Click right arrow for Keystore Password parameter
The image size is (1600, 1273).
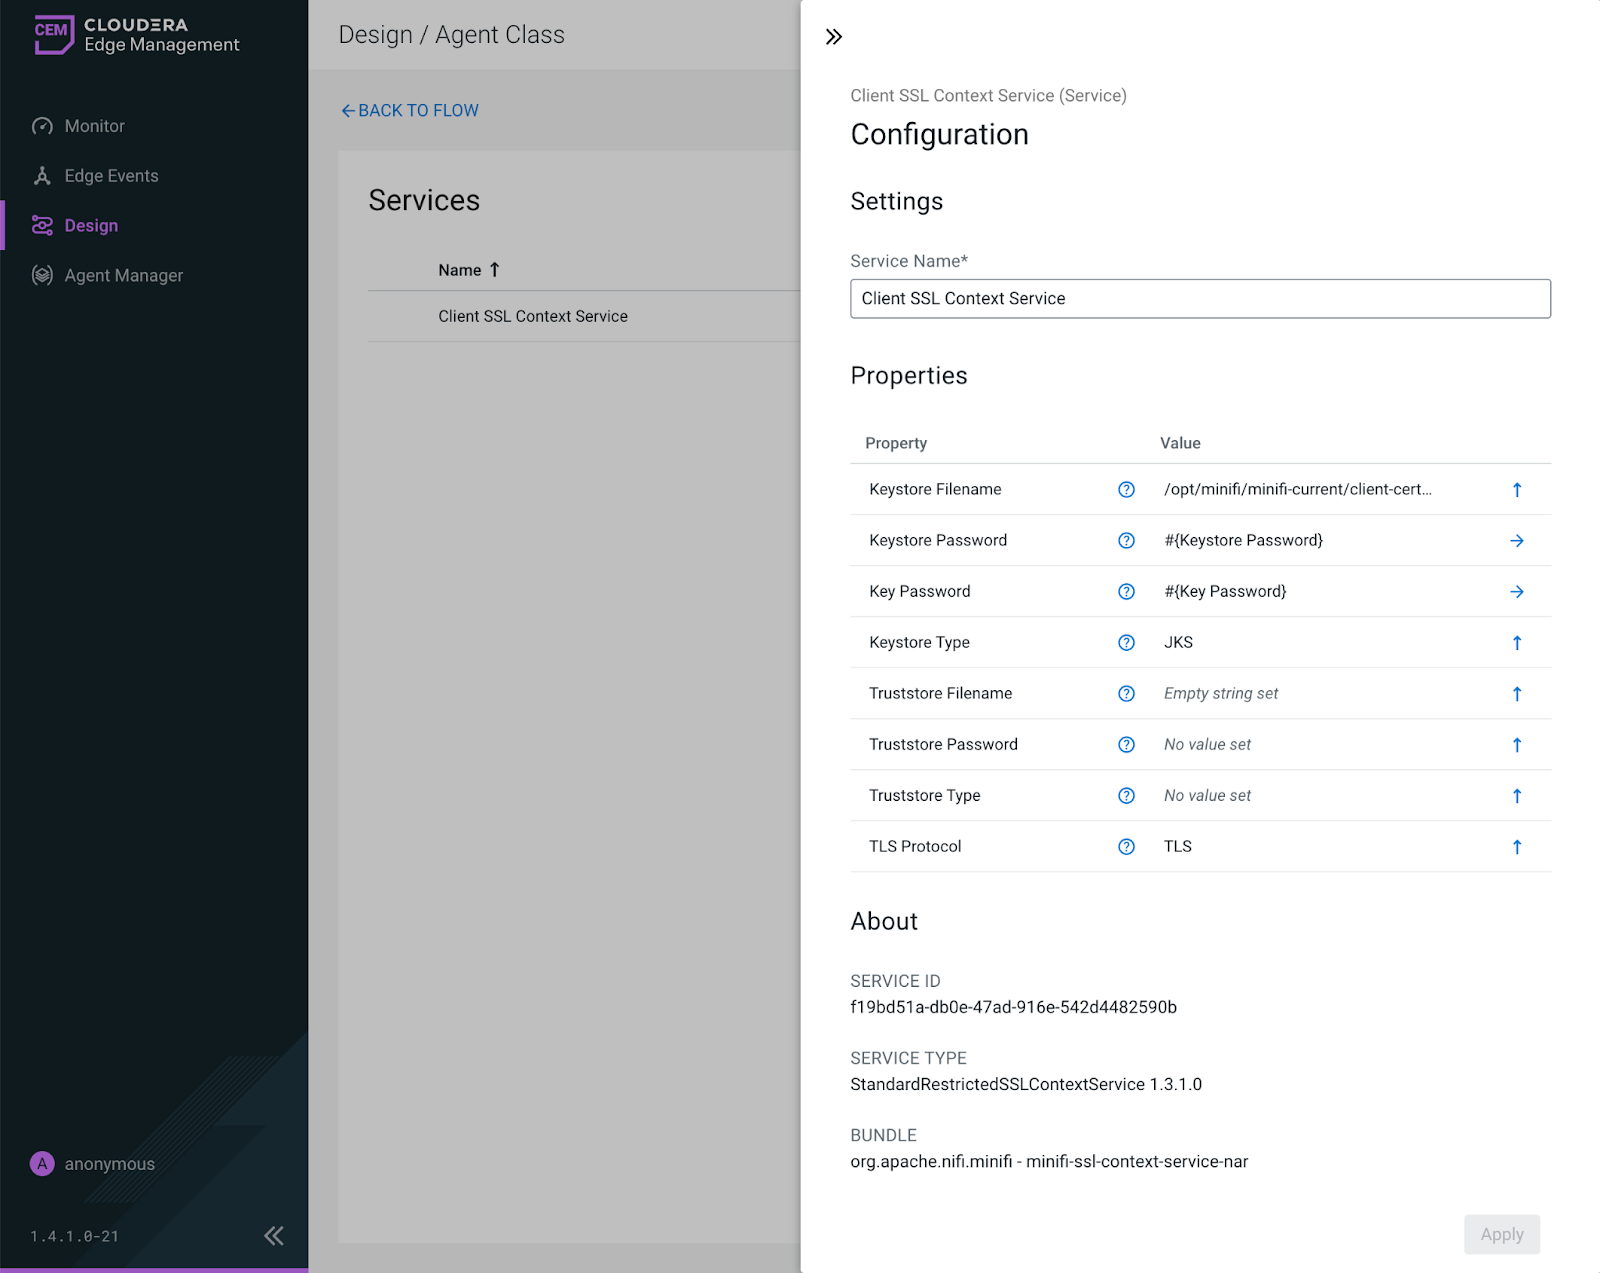point(1516,540)
